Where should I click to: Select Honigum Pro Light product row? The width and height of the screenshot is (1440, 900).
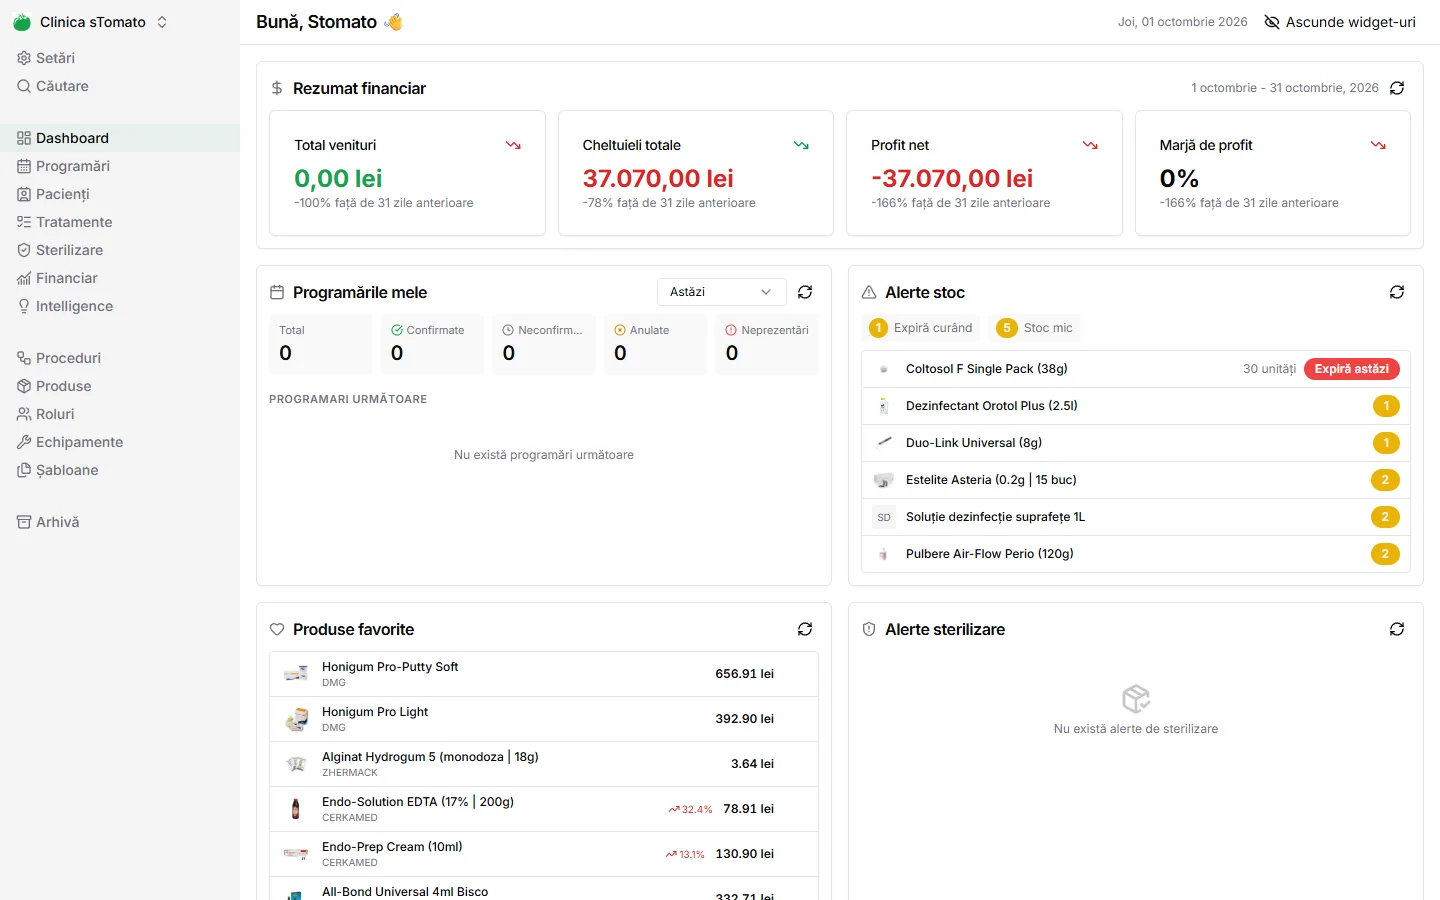click(544, 719)
